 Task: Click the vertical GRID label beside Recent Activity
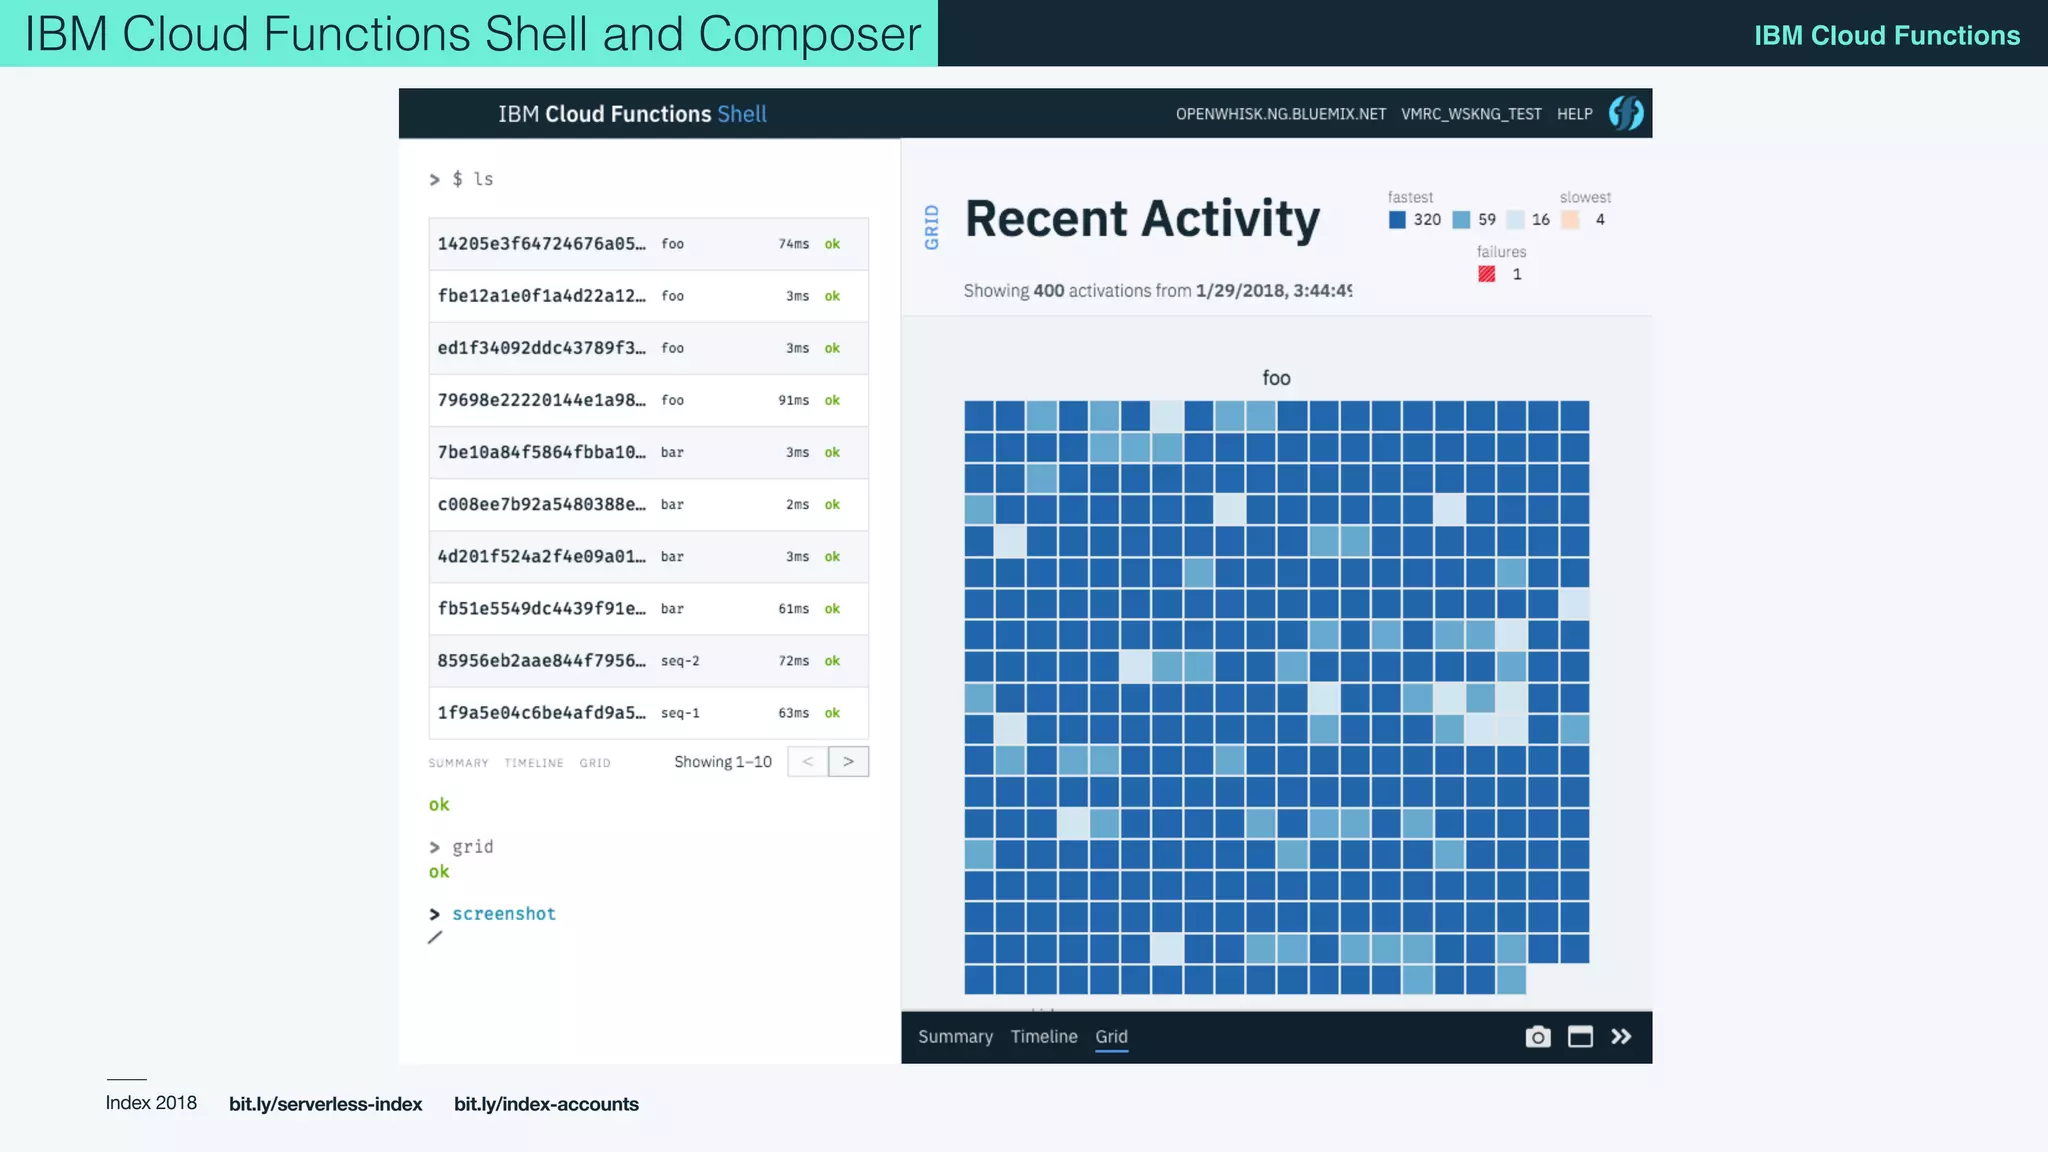[x=932, y=227]
